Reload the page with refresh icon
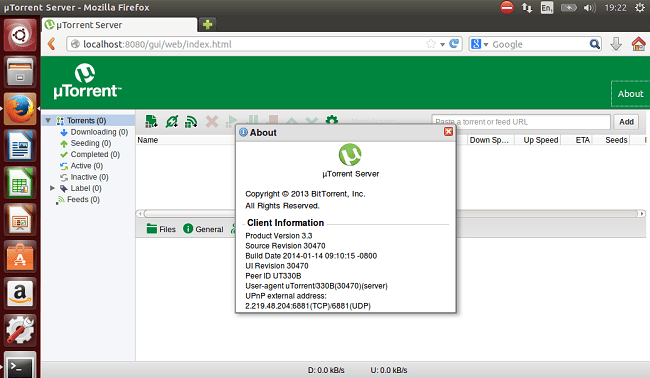Viewport: 650px width, 378px height. click(454, 44)
